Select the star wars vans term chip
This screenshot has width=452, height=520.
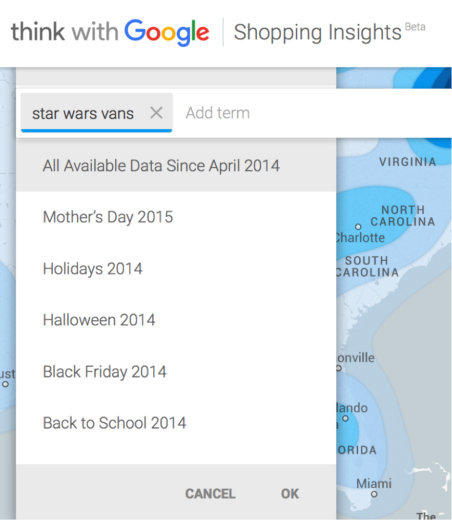[83, 113]
